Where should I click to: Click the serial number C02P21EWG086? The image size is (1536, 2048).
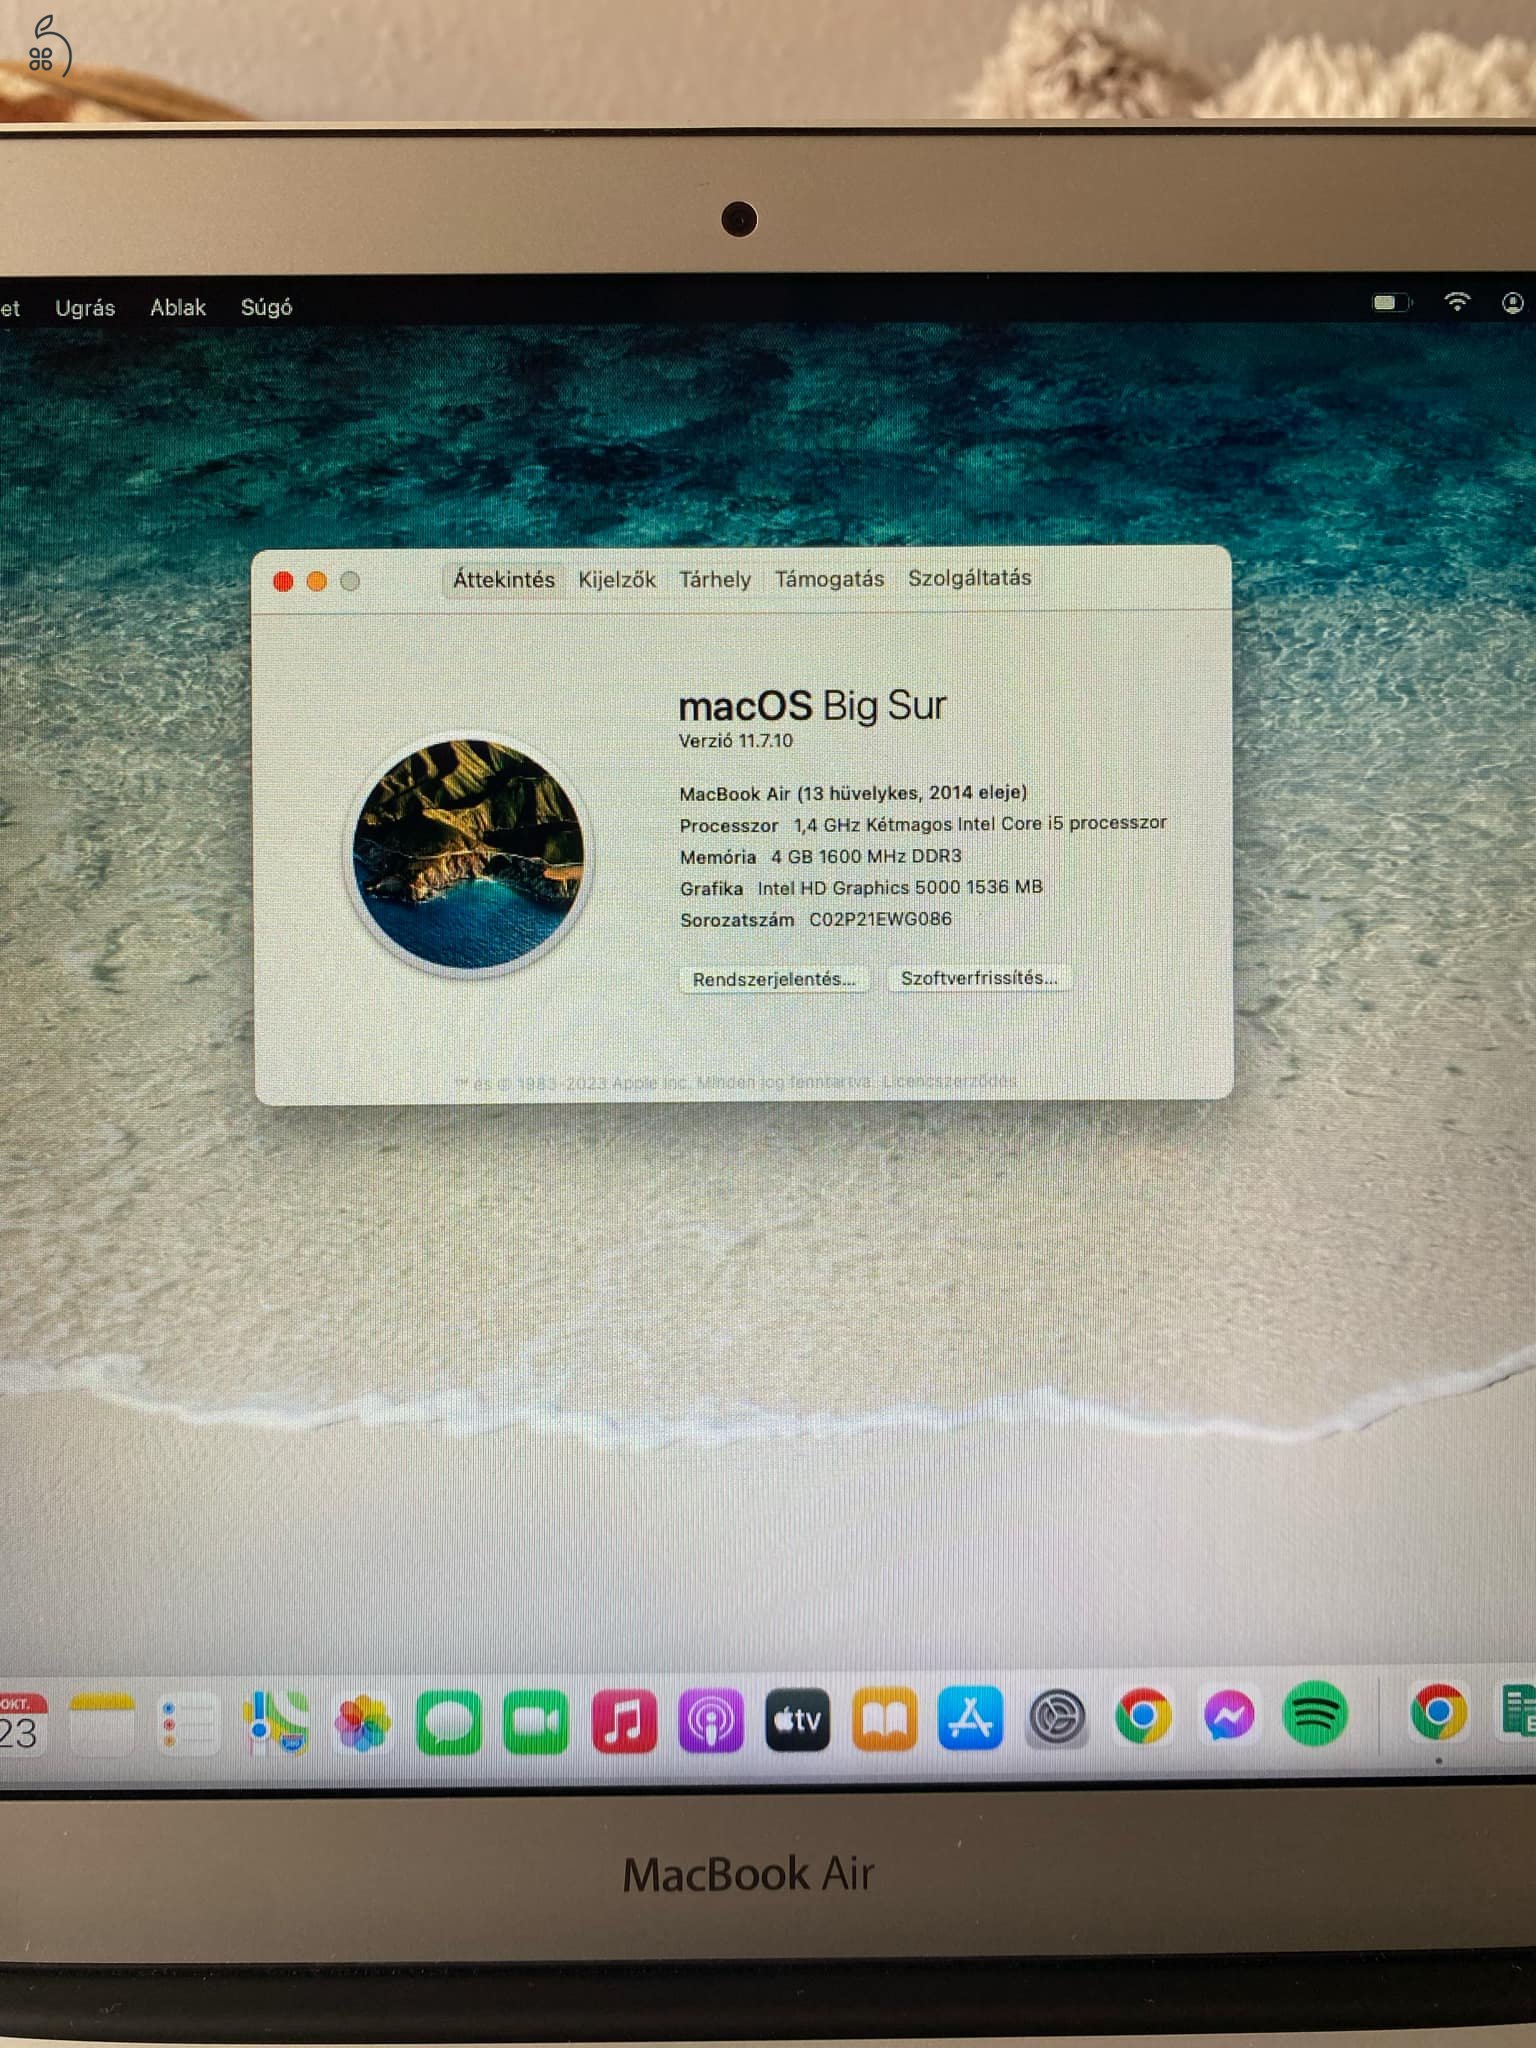[880, 919]
